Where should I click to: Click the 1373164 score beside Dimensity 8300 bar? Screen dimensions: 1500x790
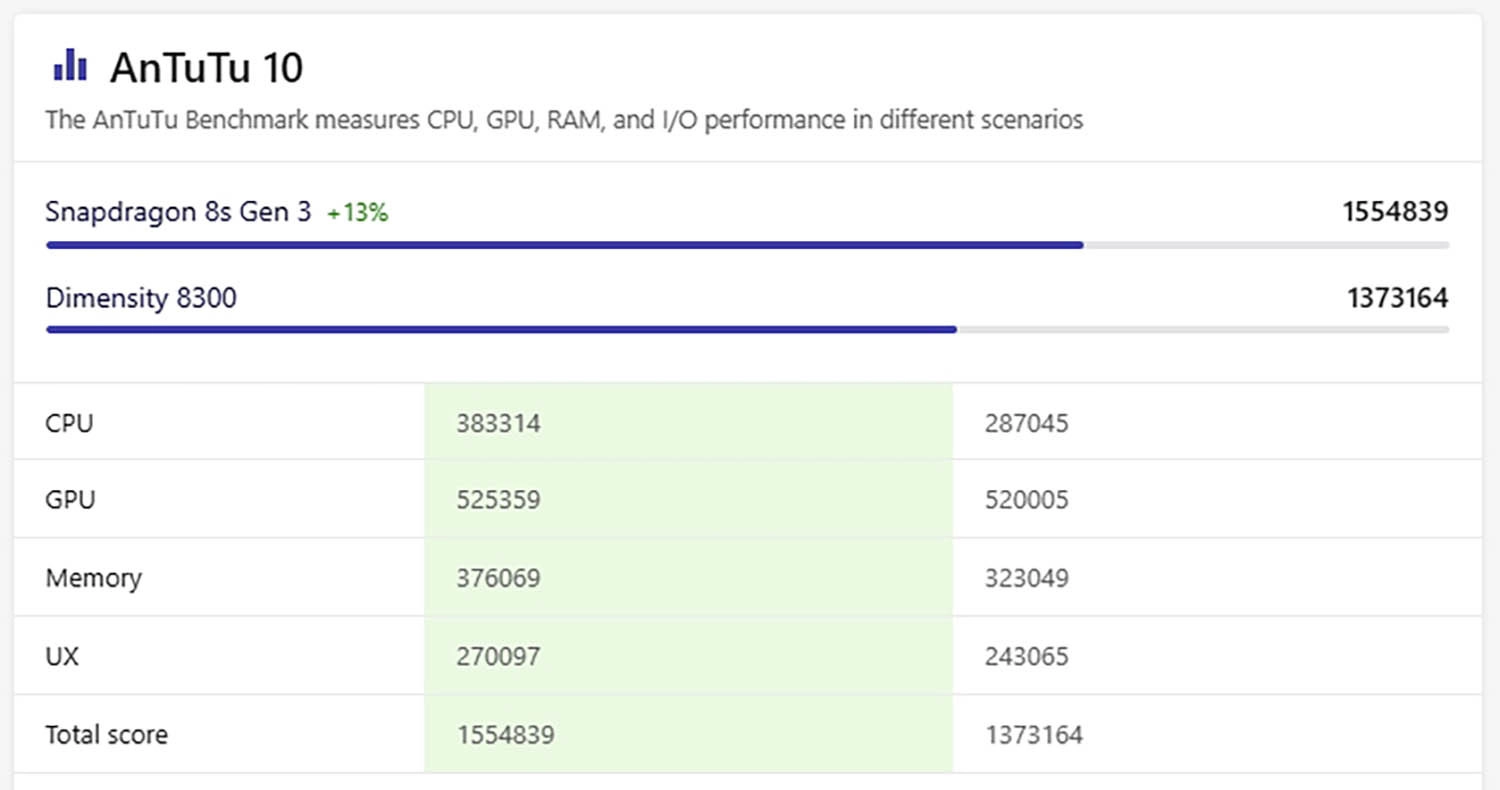pyautogui.click(x=1397, y=298)
